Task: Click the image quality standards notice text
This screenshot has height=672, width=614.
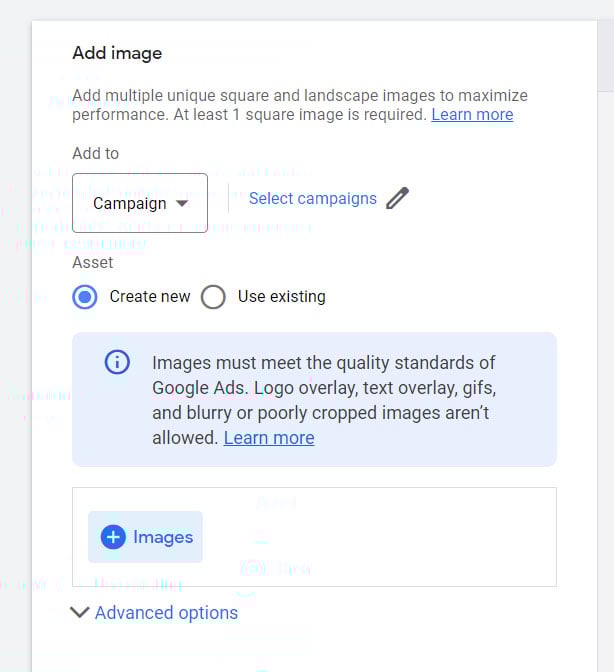Action: click(x=323, y=387)
